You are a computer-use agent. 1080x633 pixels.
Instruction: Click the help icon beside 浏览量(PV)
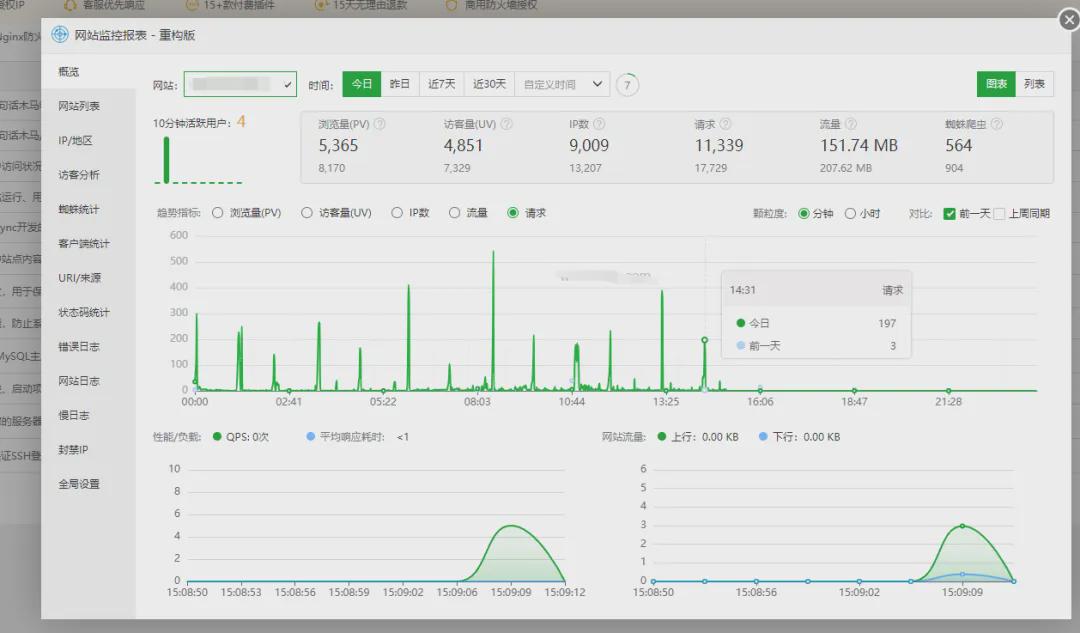tap(380, 124)
